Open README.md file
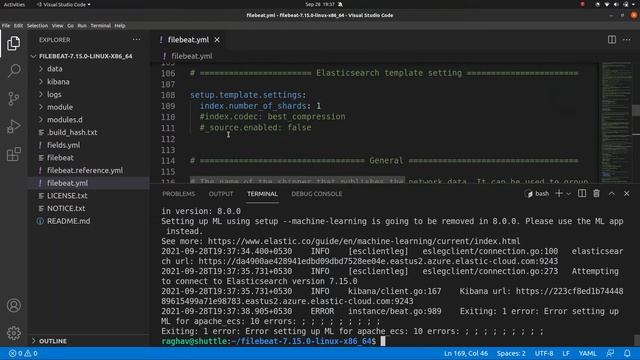This screenshot has width=640, height=360. (89, 221)
